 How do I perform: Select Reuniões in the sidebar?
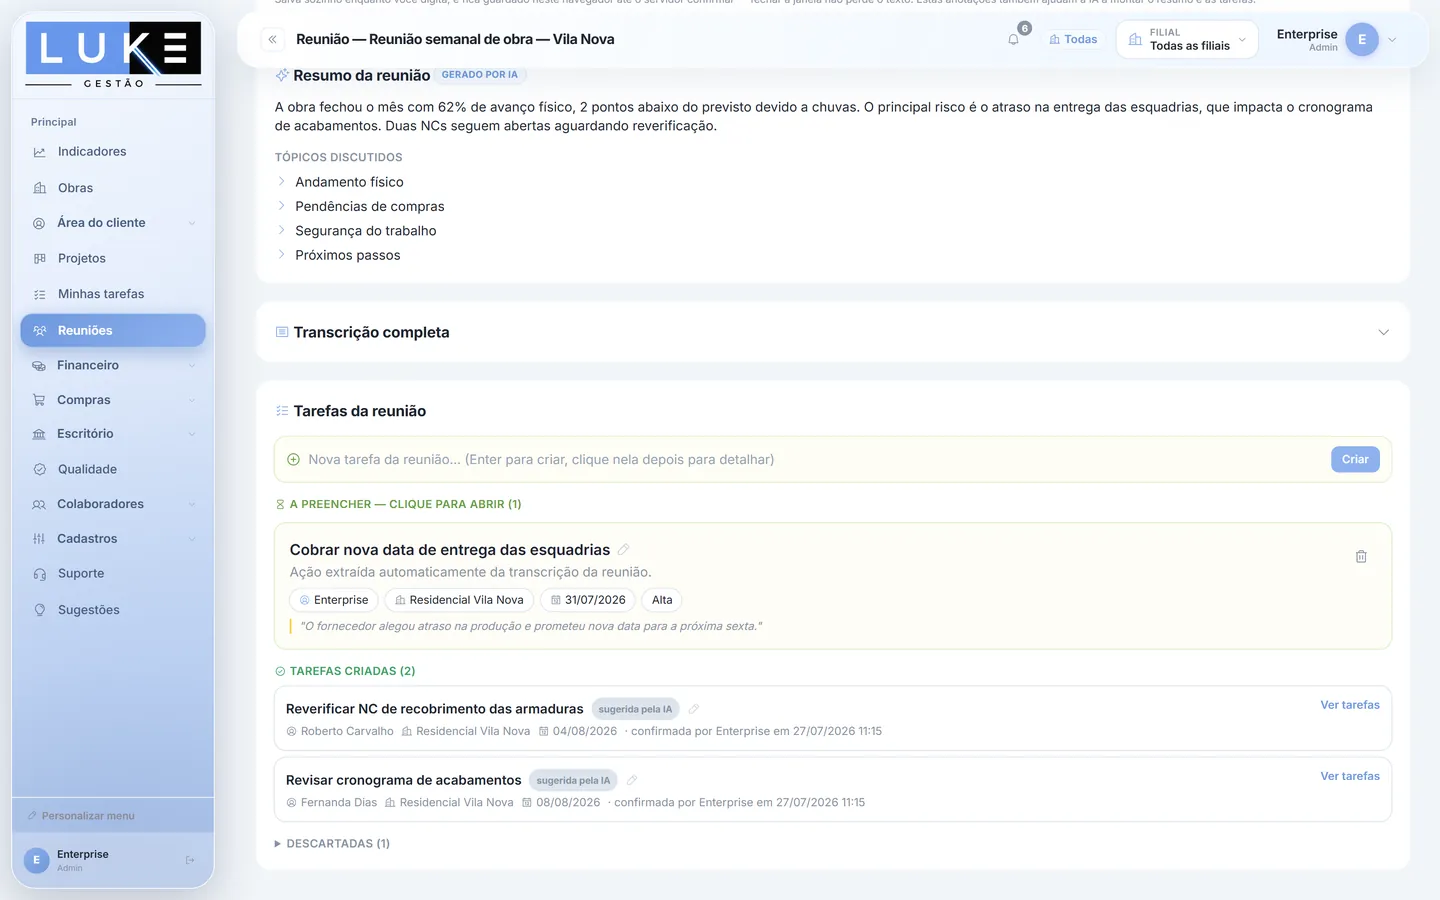point(113,330)
